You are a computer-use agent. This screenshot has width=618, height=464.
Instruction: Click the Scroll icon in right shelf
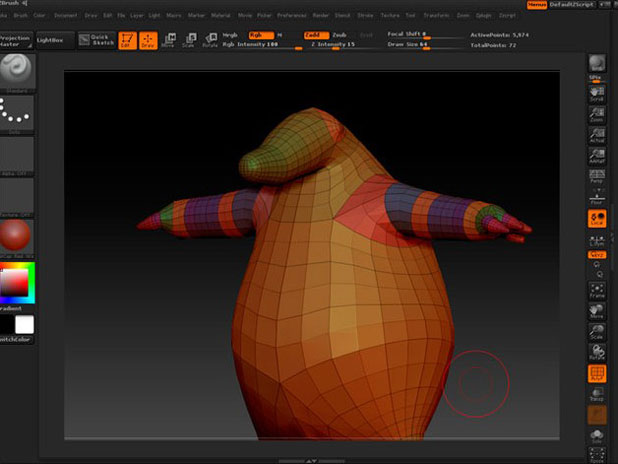coord(597,93)
